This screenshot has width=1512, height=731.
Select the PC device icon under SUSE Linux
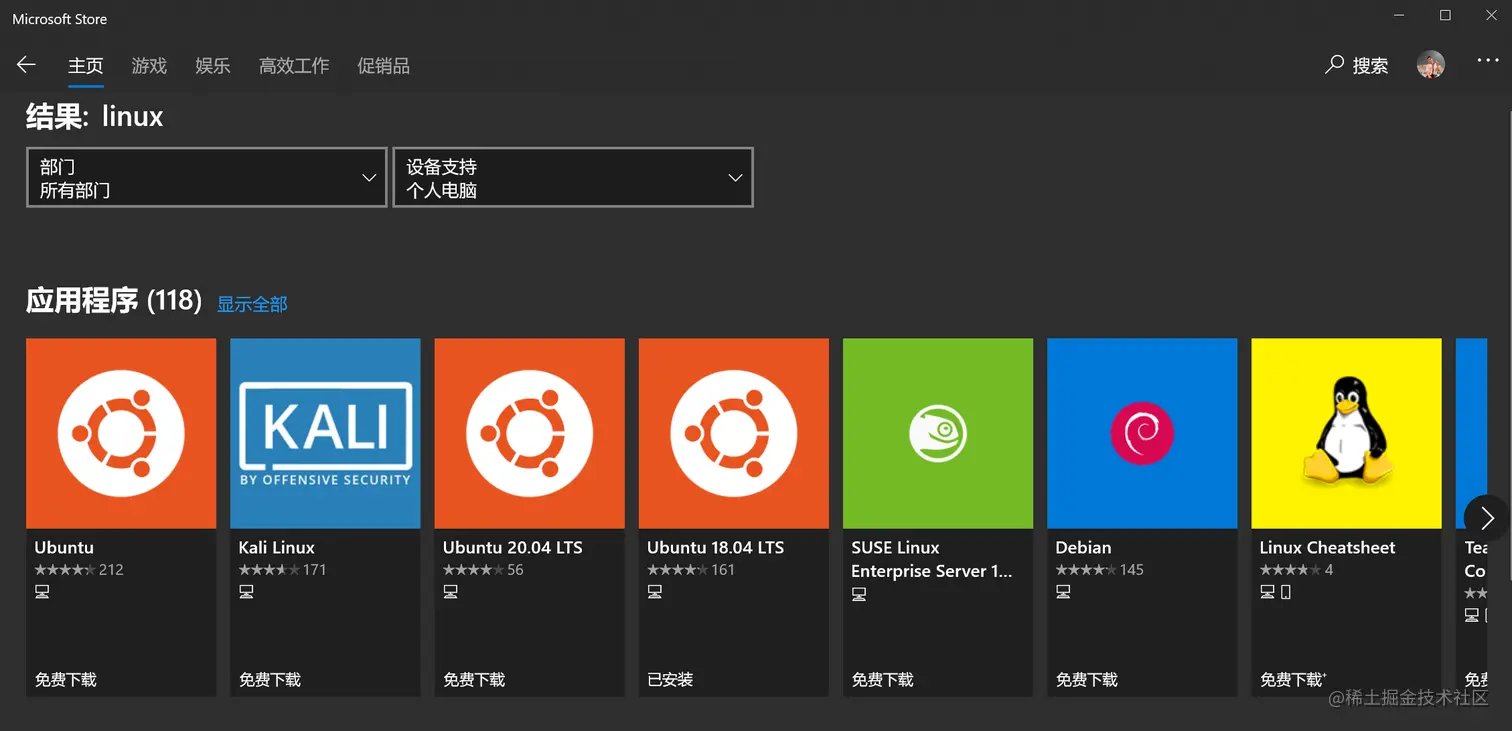[858, 594]
